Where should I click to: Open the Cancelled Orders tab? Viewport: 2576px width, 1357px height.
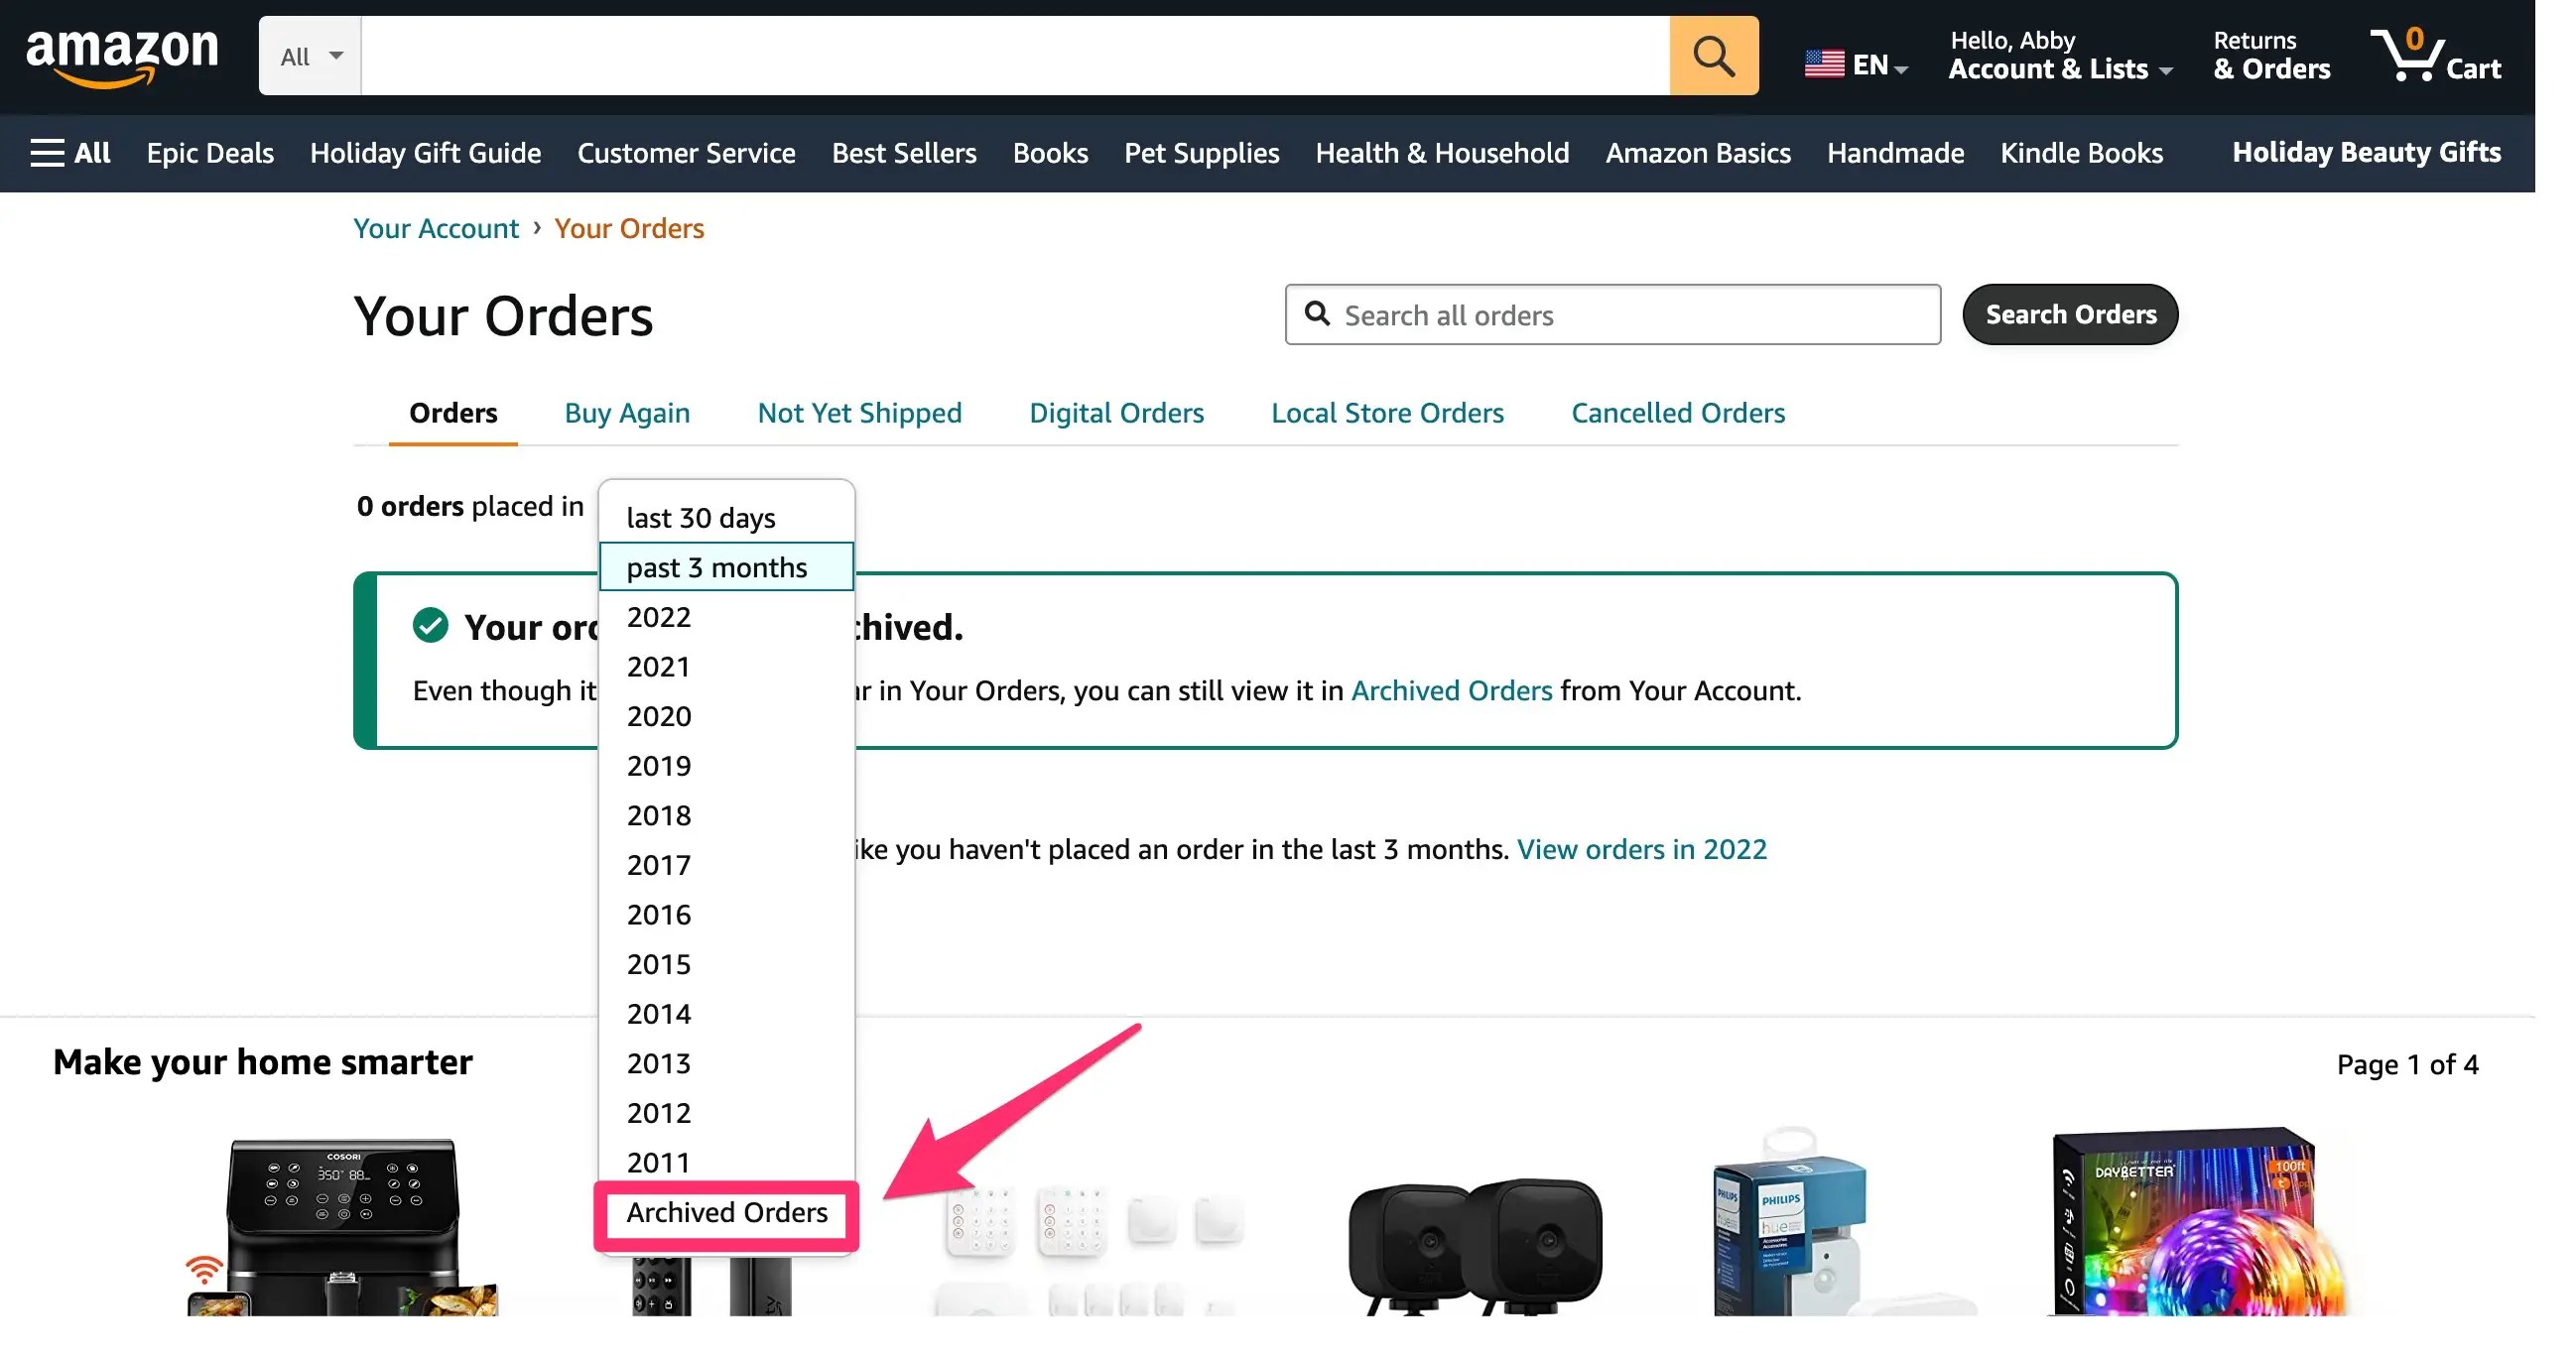1677,413
